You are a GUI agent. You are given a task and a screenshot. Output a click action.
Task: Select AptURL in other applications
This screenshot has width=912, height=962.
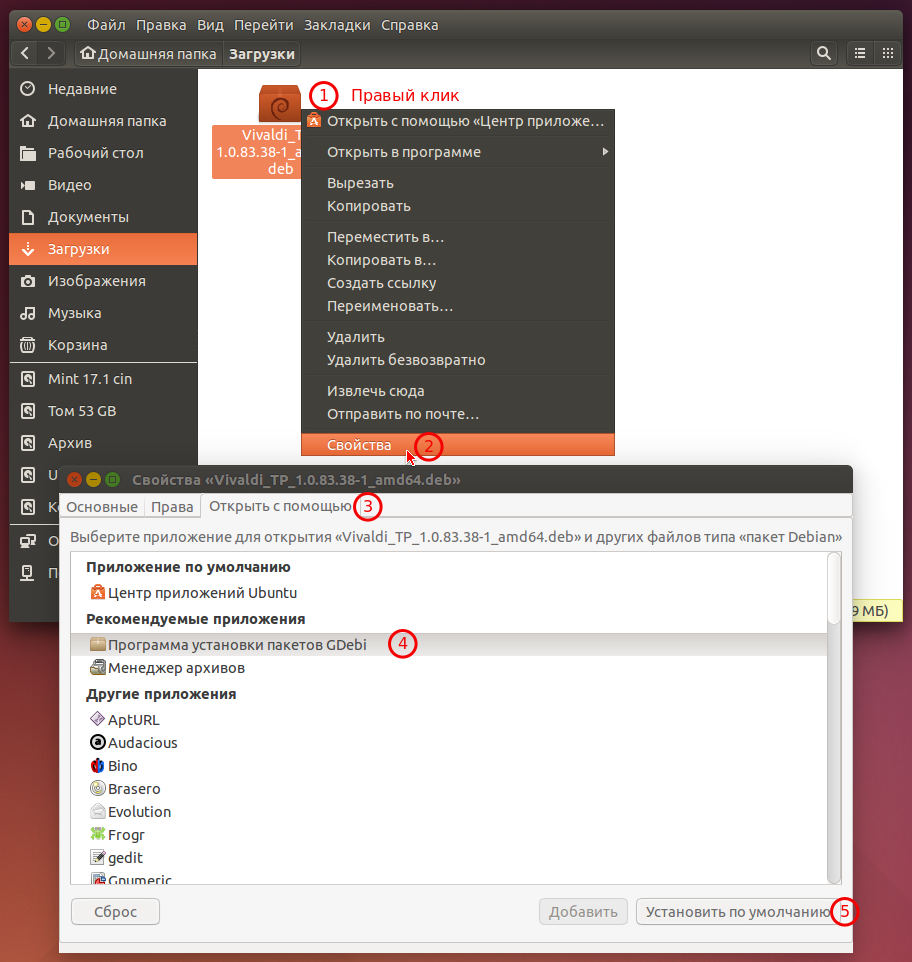click(449, 720)
